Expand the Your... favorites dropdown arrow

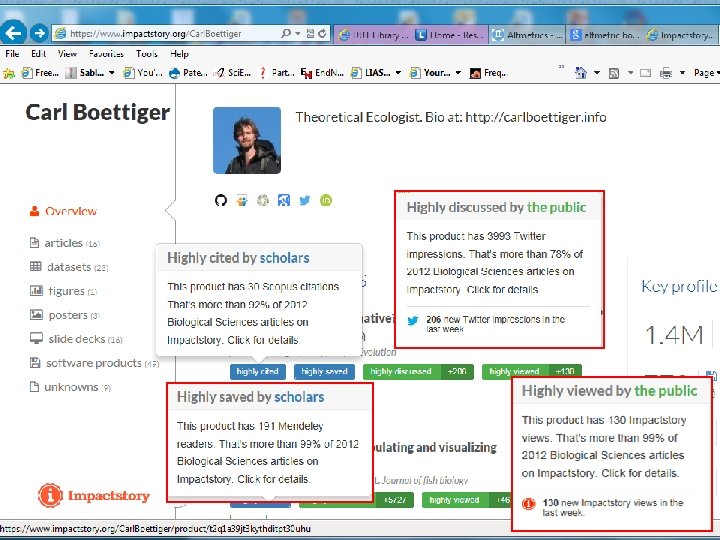458,73
